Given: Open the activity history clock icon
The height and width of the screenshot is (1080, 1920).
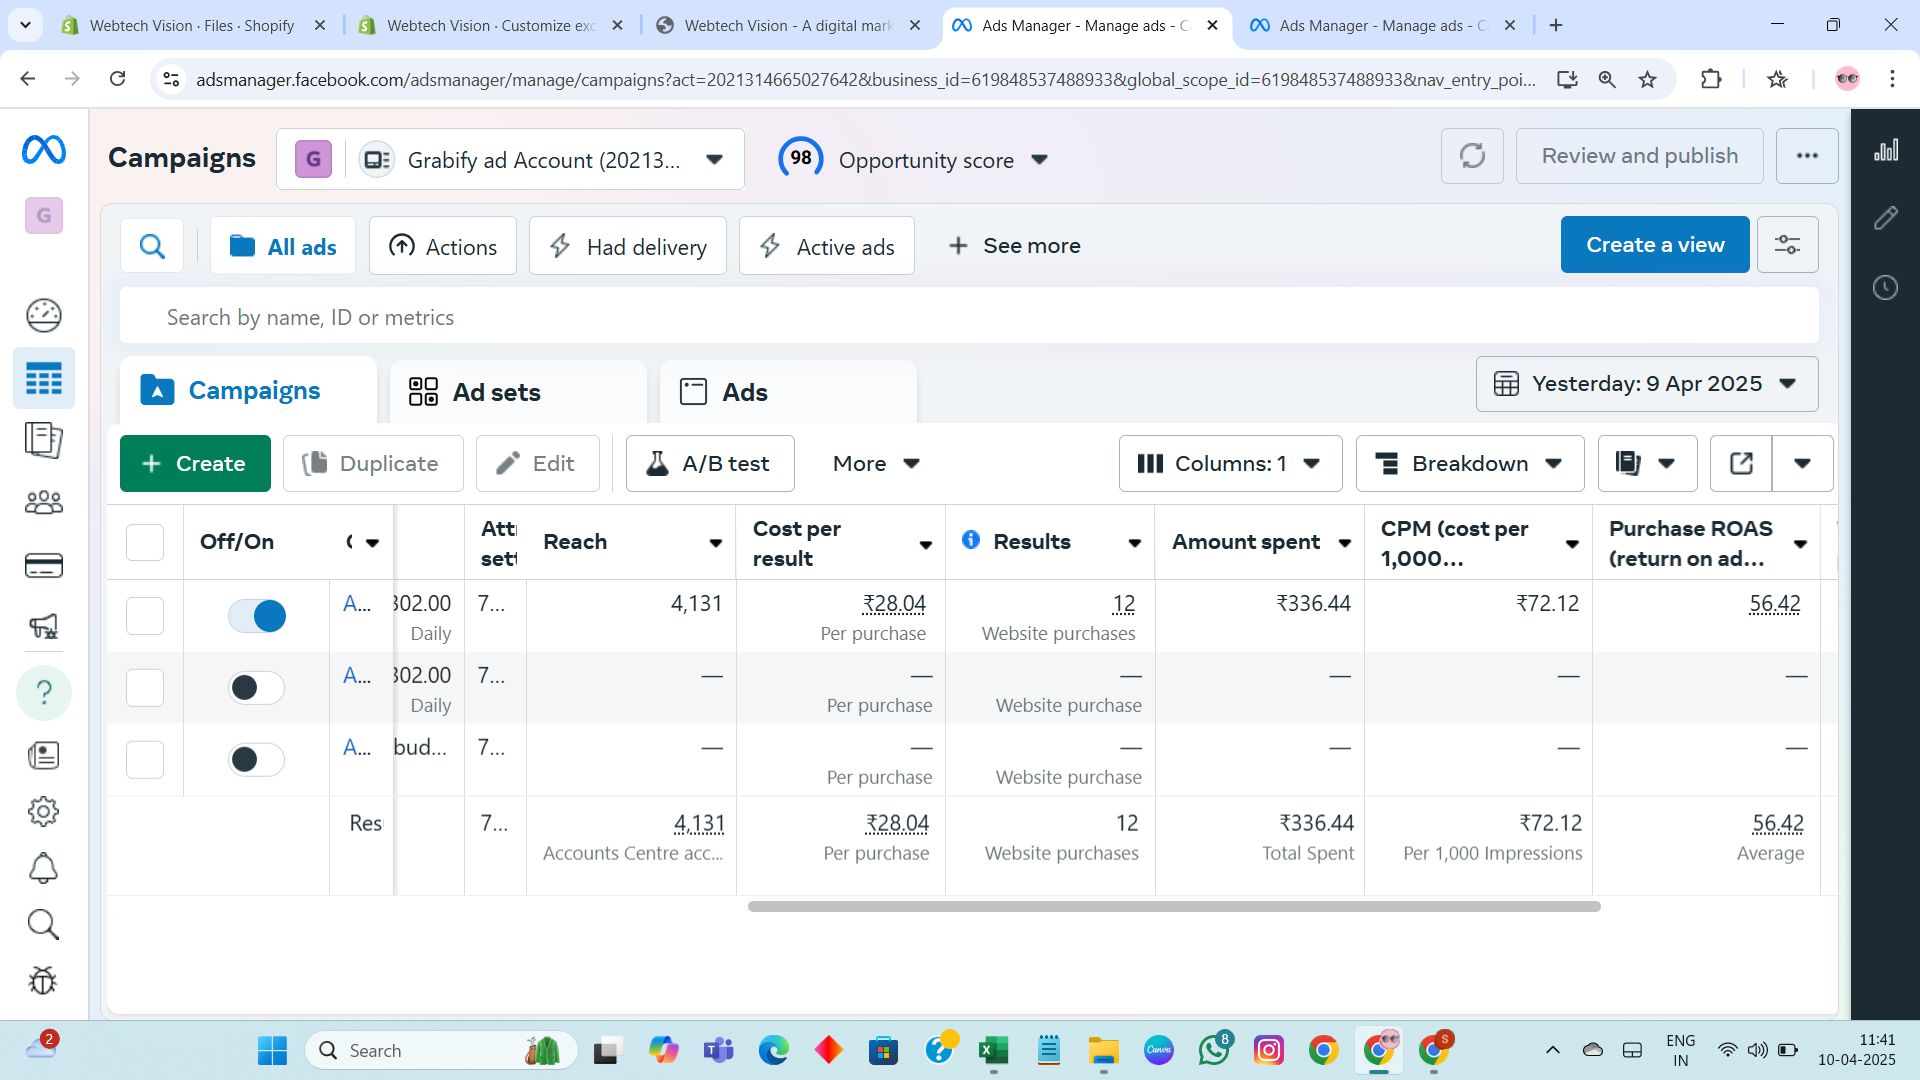Looking at the screenshot, I should coord(1885,288).
